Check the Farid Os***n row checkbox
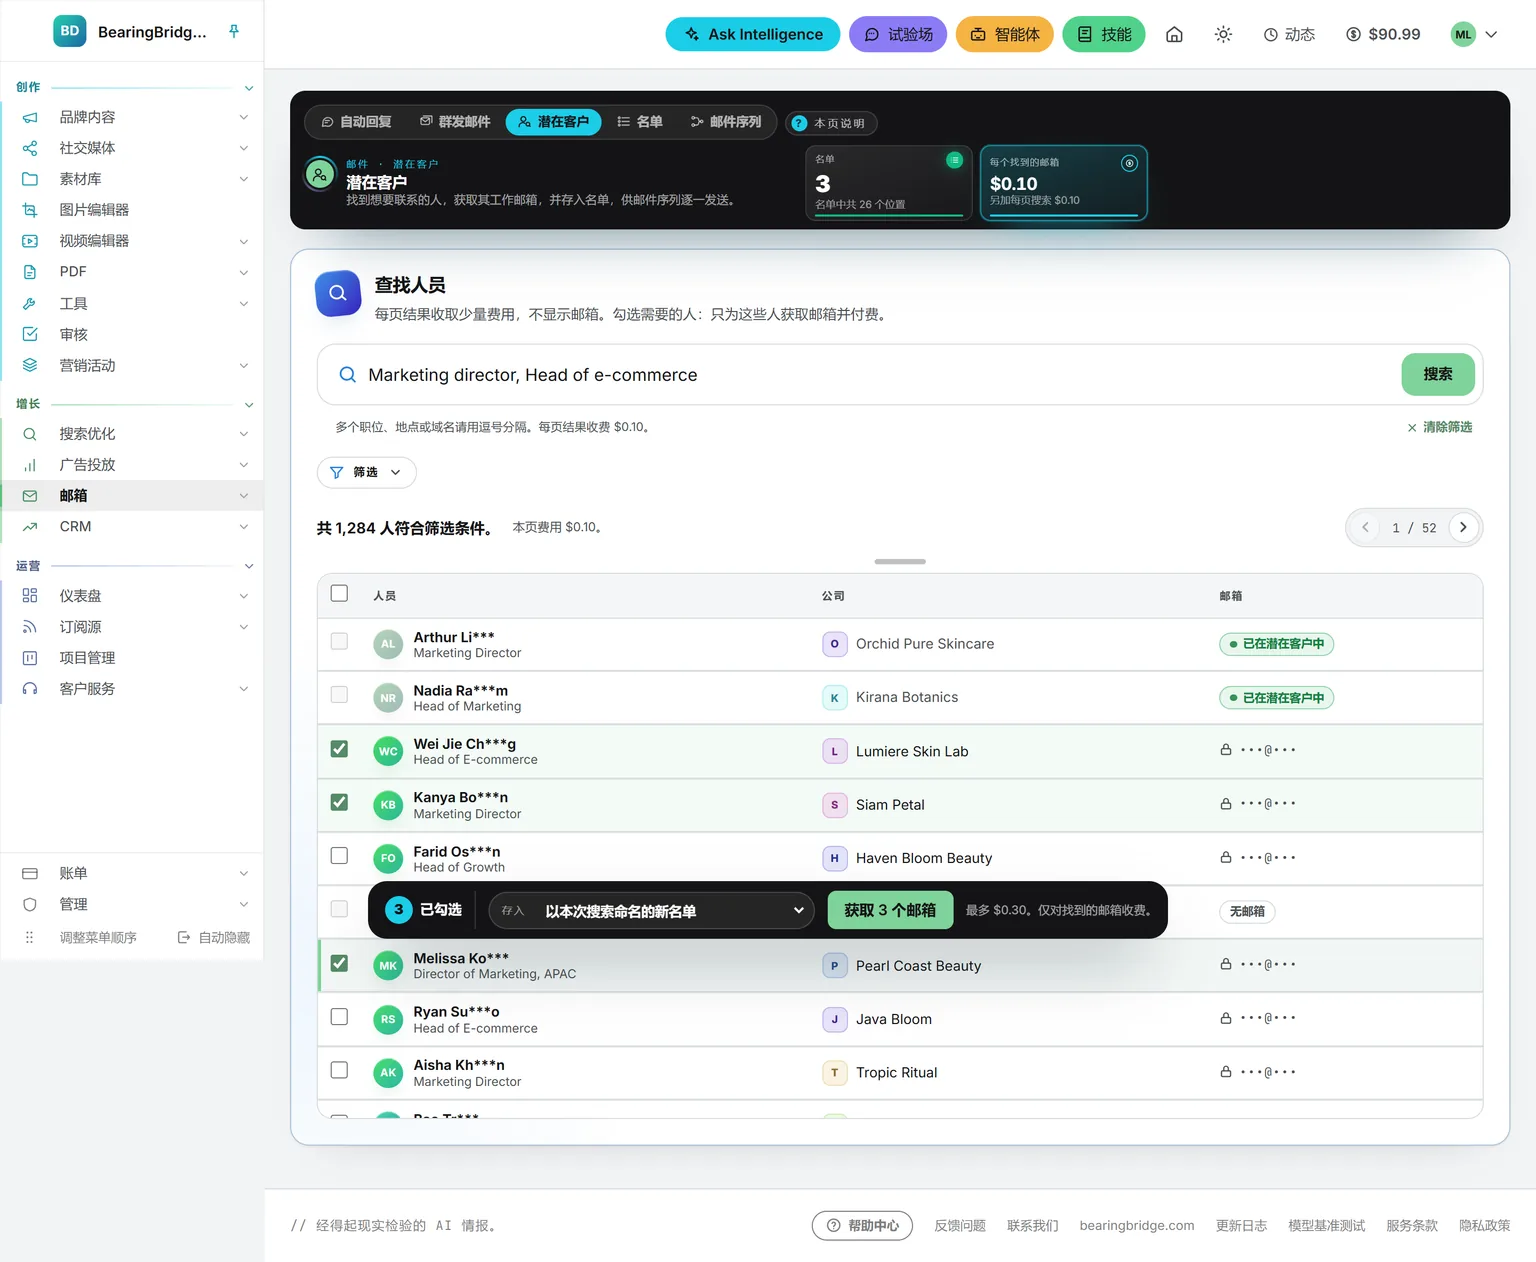The height and width of the screenshot is (1262, 1536). [340, 856]
